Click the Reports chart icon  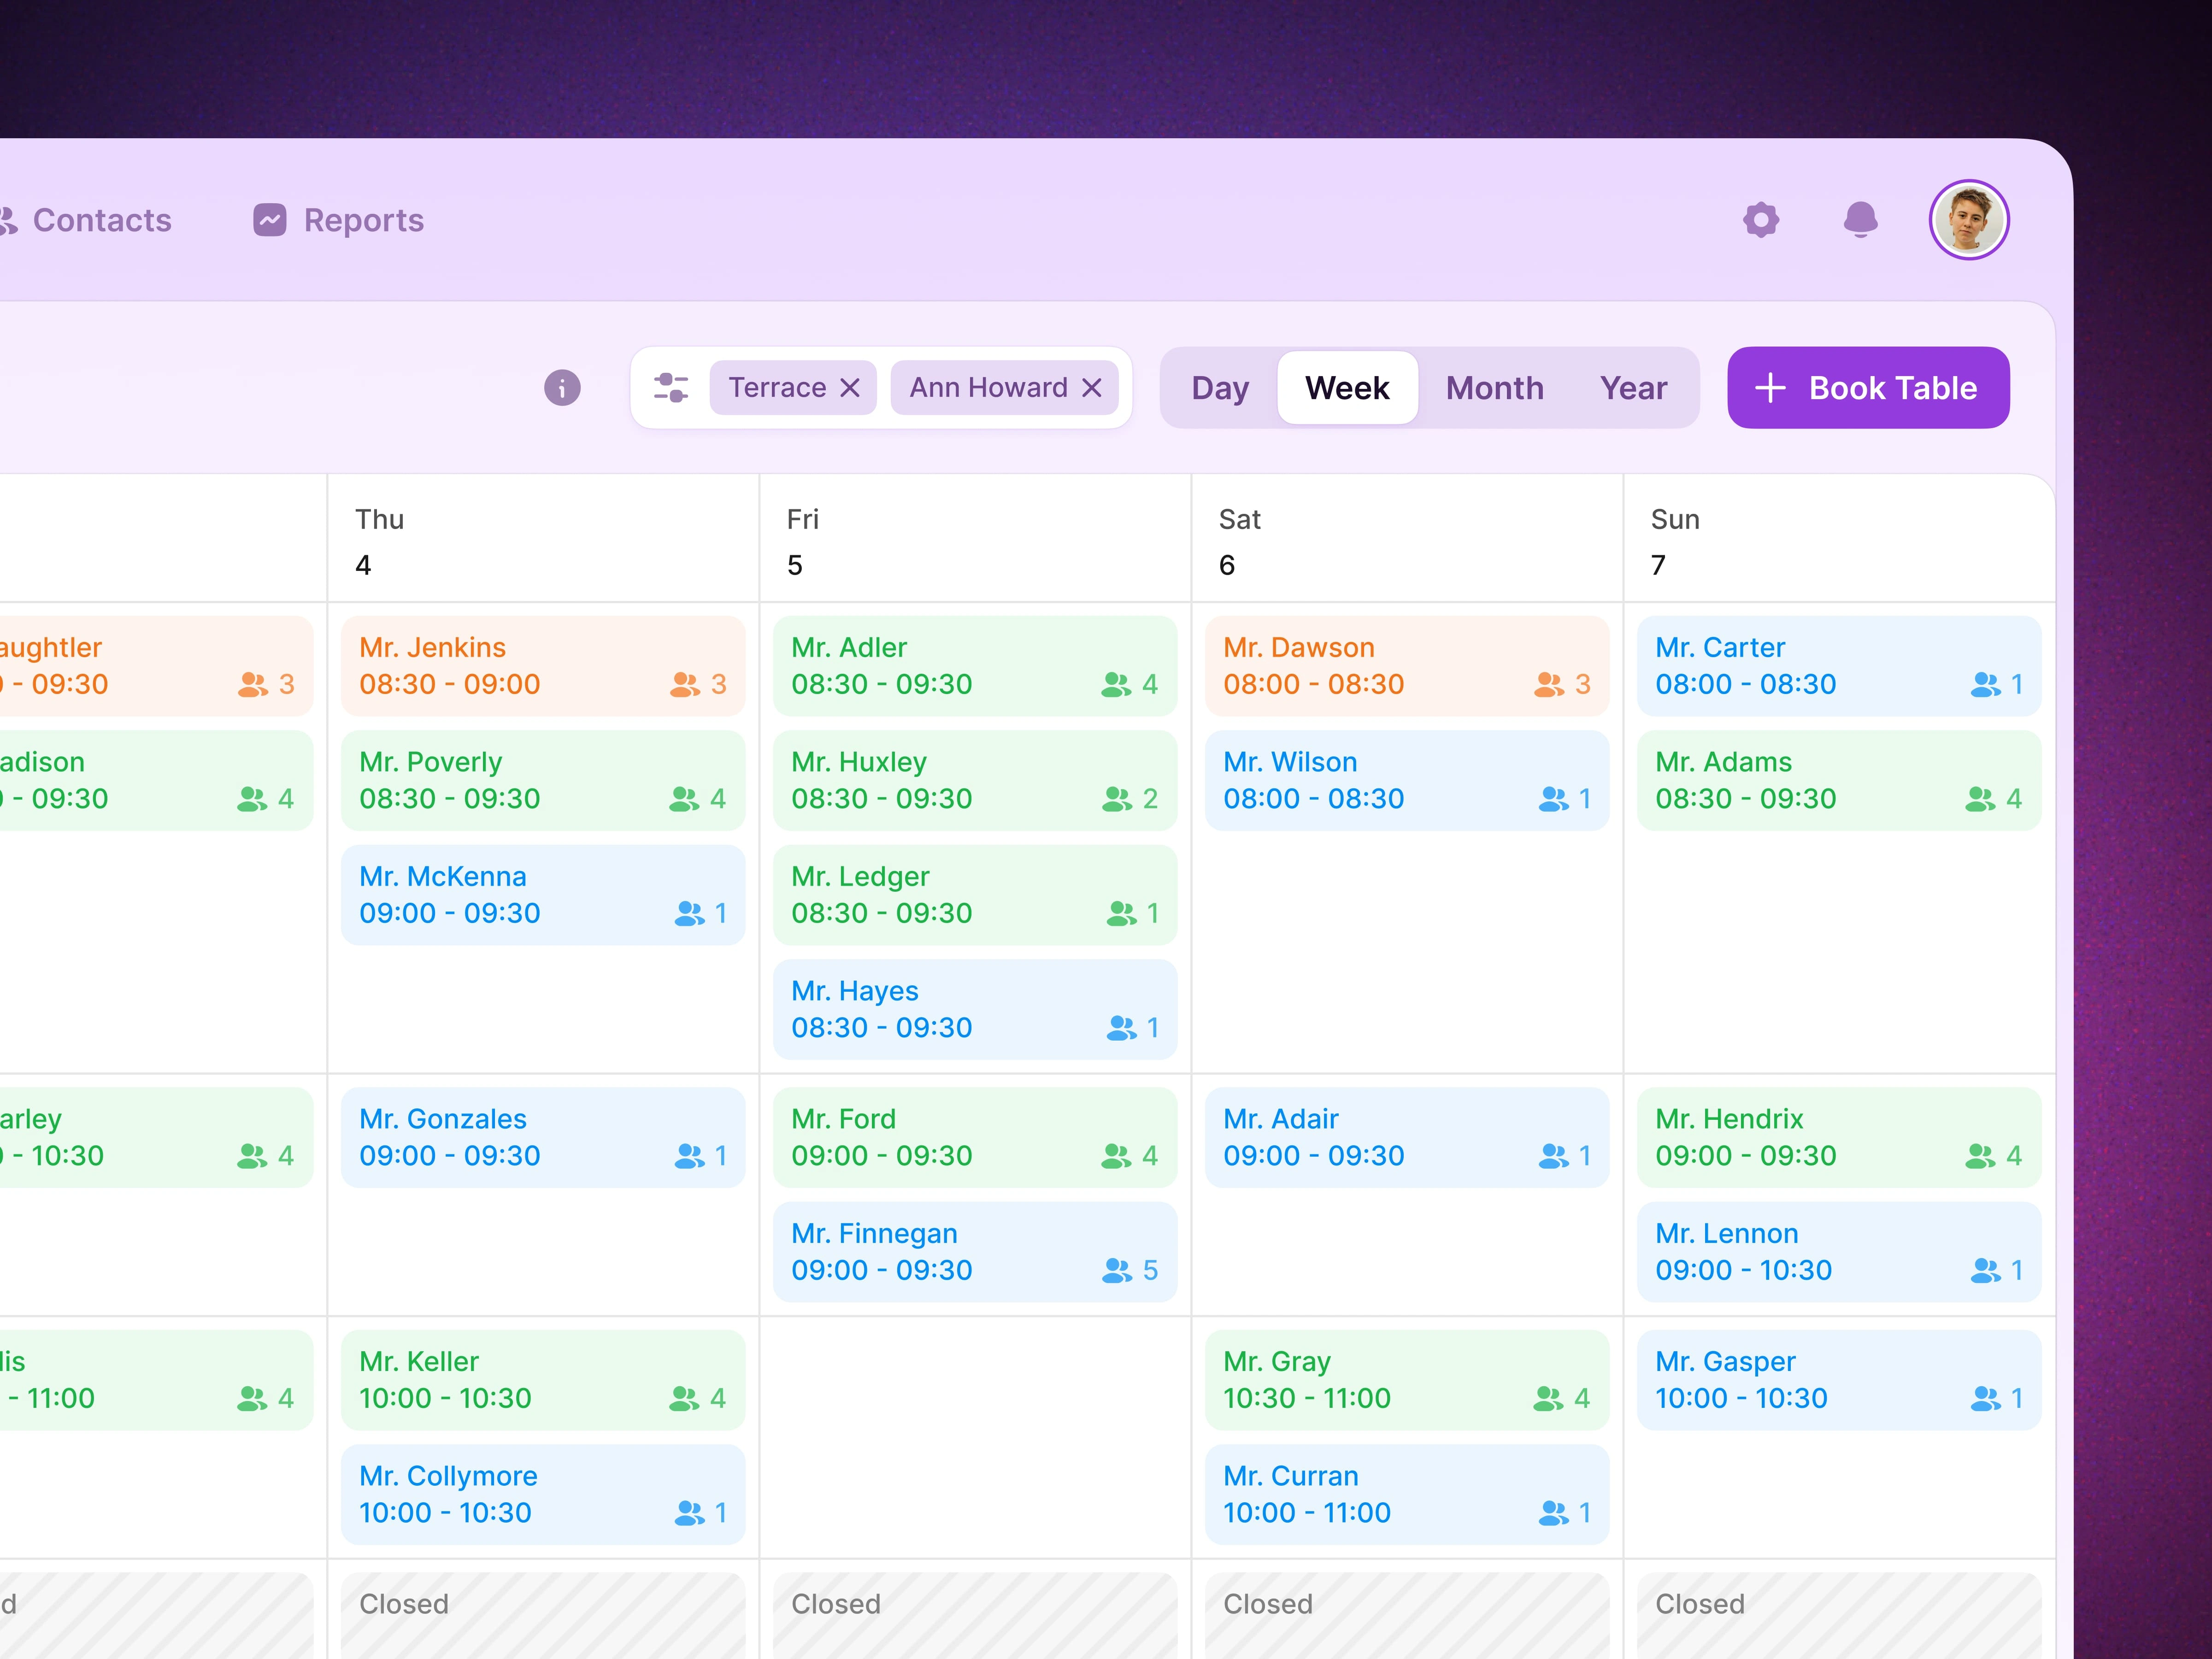pos(270,220)
